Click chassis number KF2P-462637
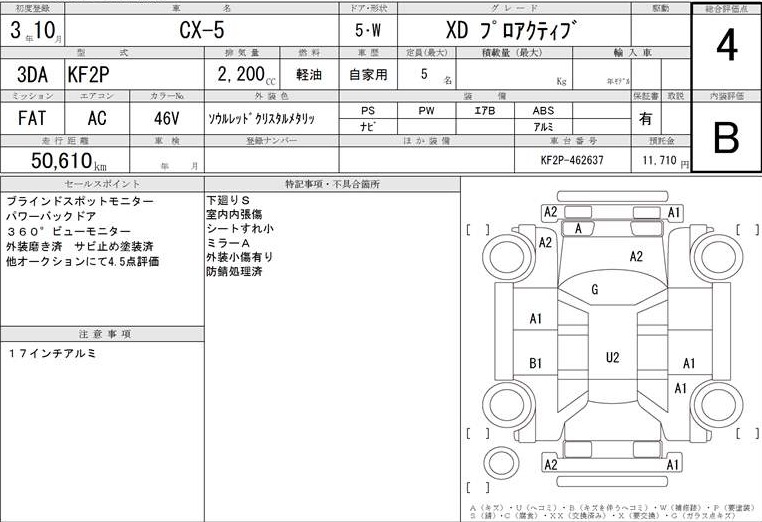This screenshot has height=522, width=762. pos(572,160)
